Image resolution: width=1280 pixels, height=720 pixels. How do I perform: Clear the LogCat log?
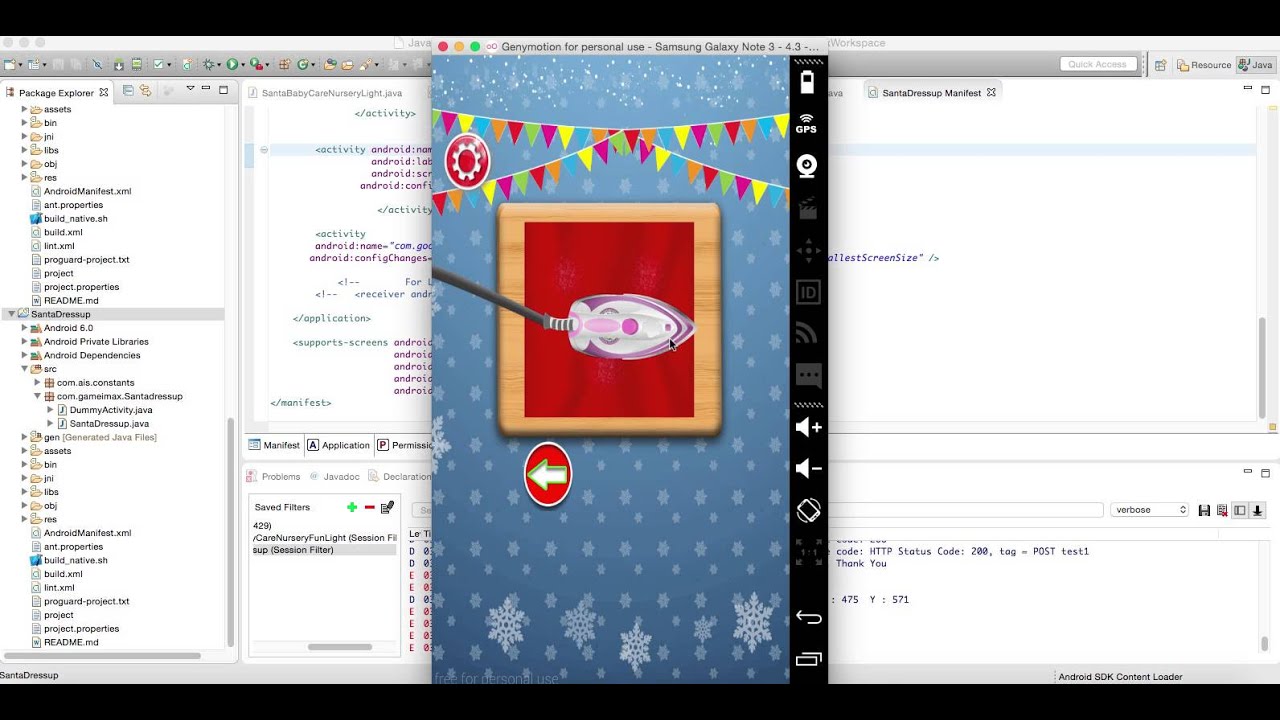pyautogui.click(x=1221, y=510)
